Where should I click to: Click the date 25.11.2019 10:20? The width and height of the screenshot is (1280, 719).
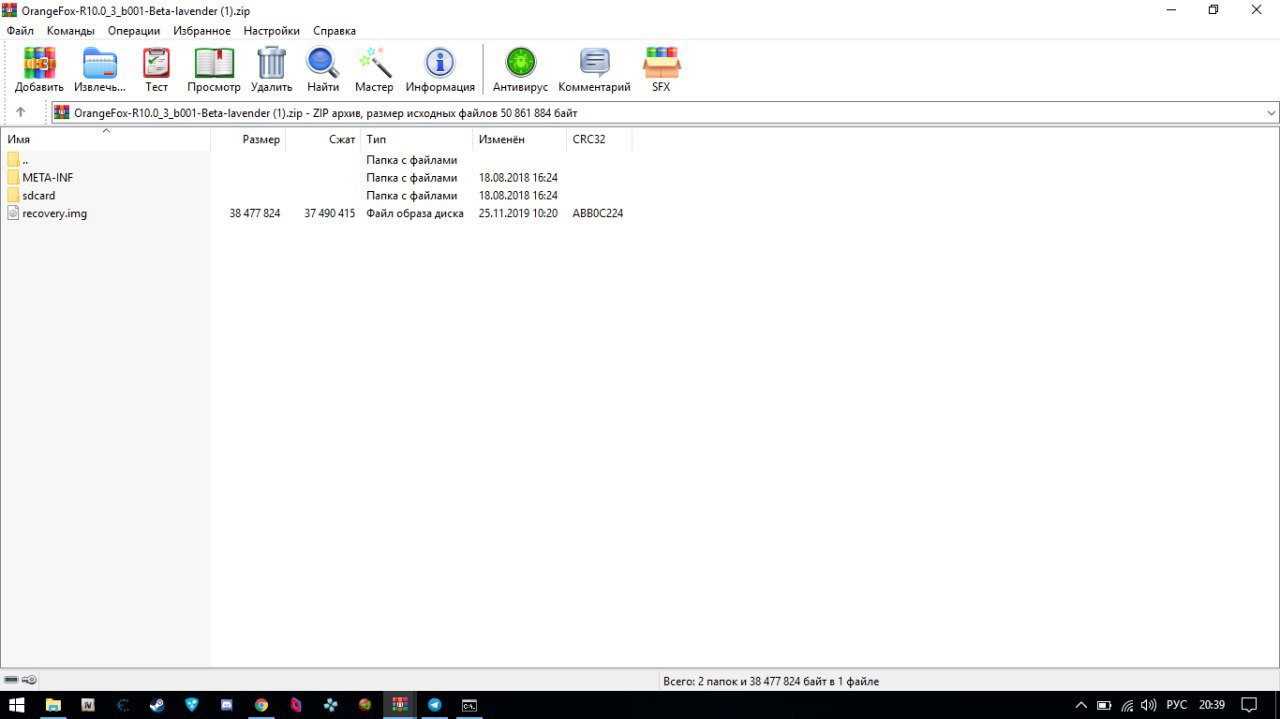pos(518,214)
